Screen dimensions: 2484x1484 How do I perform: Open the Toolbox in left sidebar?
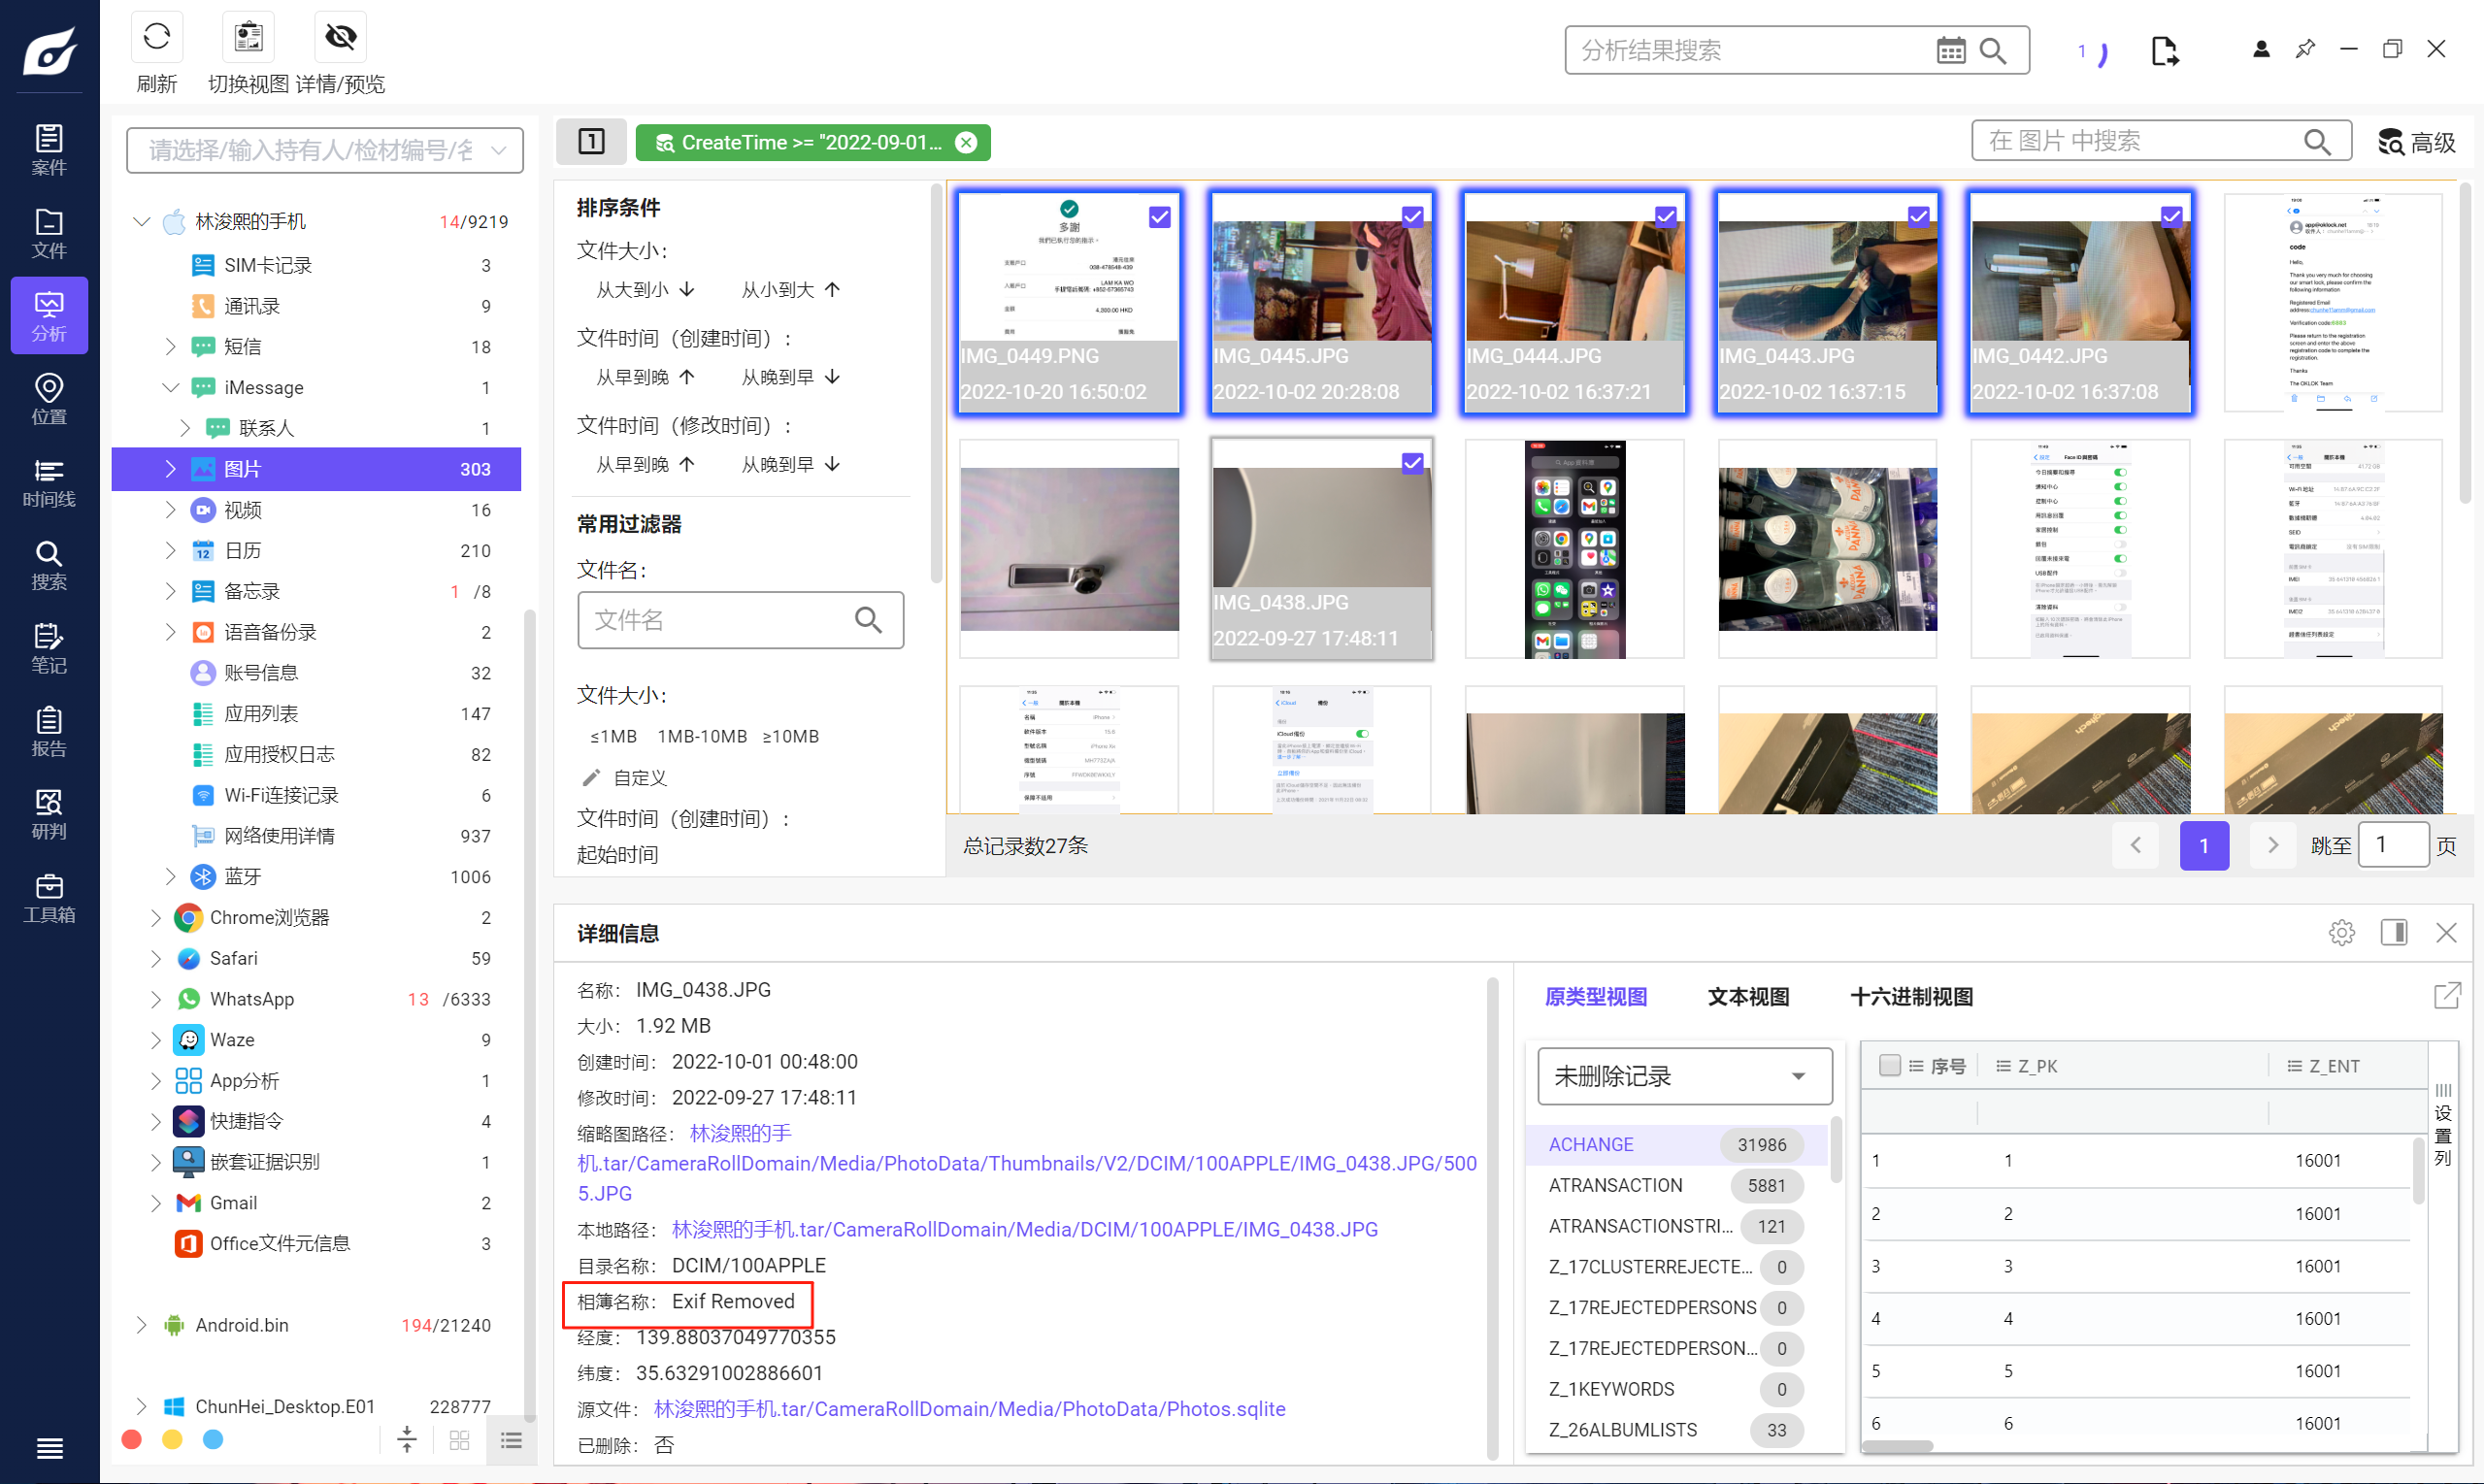click(49, 898)
